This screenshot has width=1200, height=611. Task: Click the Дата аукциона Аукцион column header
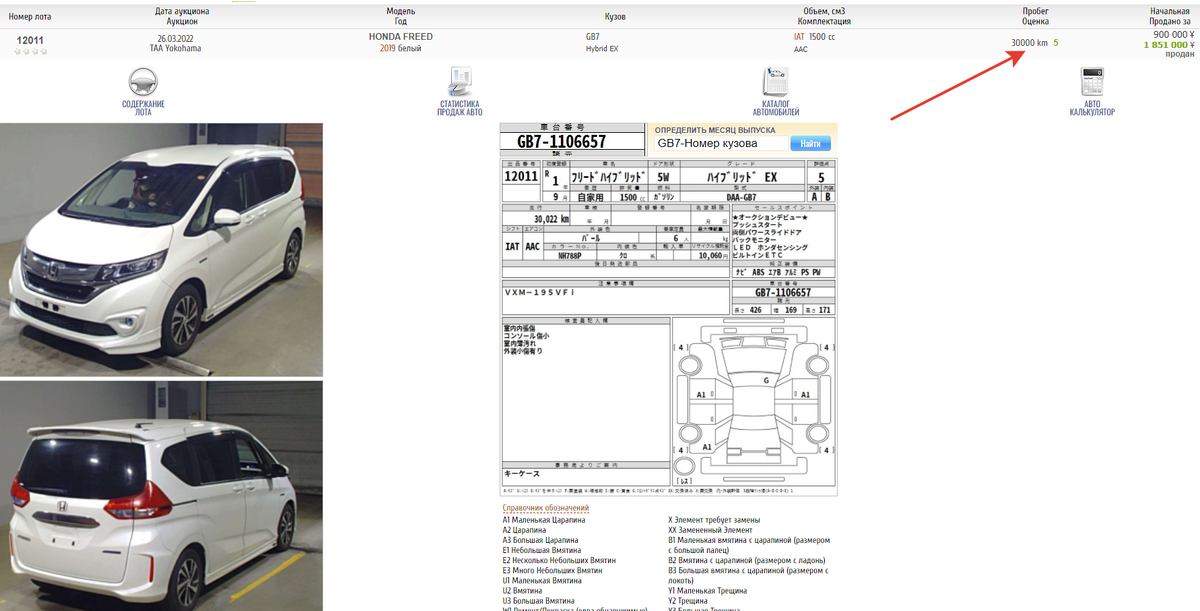(x=182, y=16)
